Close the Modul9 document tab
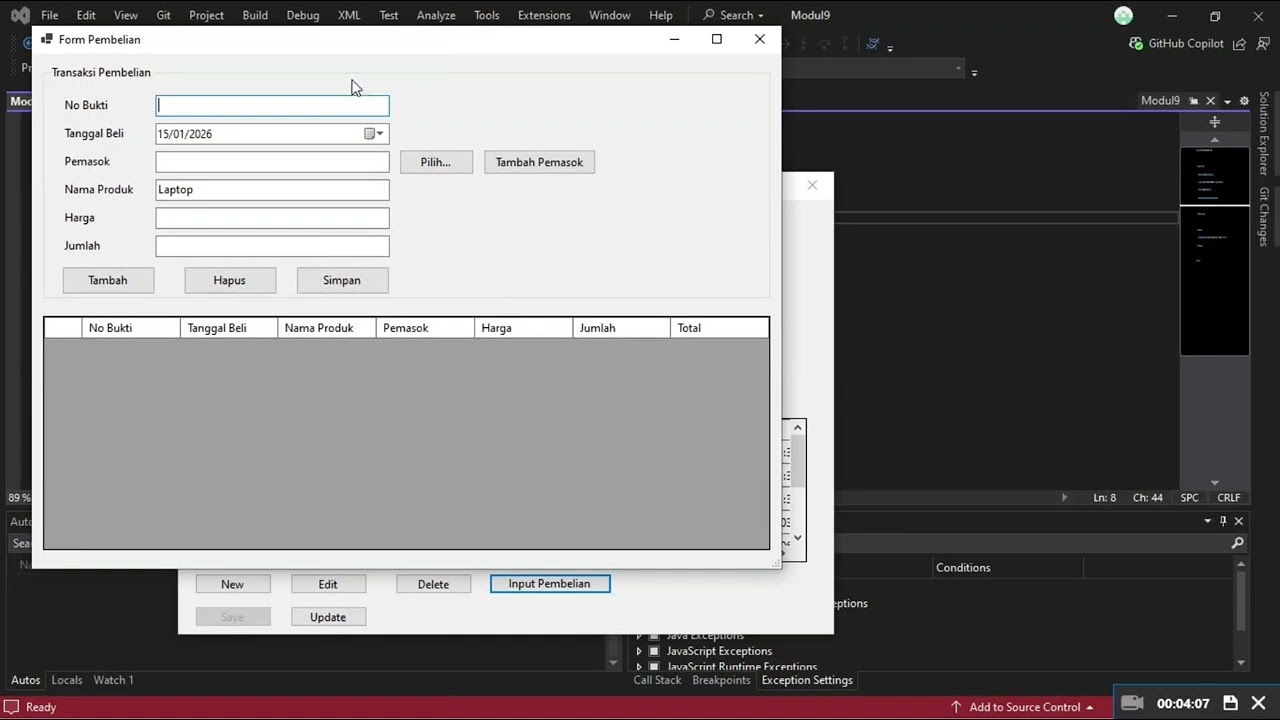 (x=1210, y=101)
